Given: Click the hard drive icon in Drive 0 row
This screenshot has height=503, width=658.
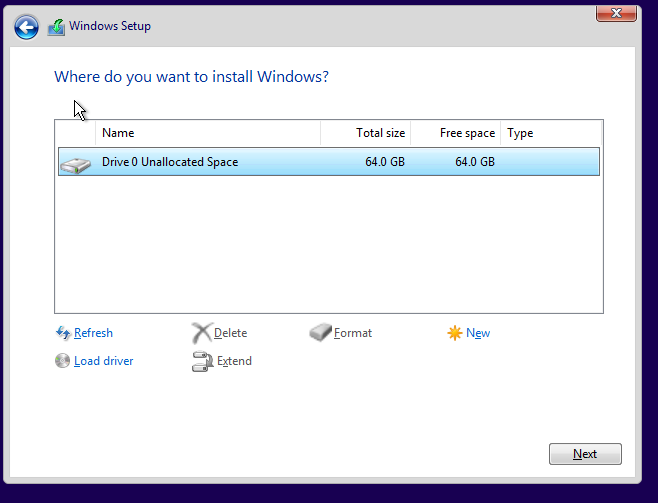Looking at the screenshot, I should tap(76, 165).
